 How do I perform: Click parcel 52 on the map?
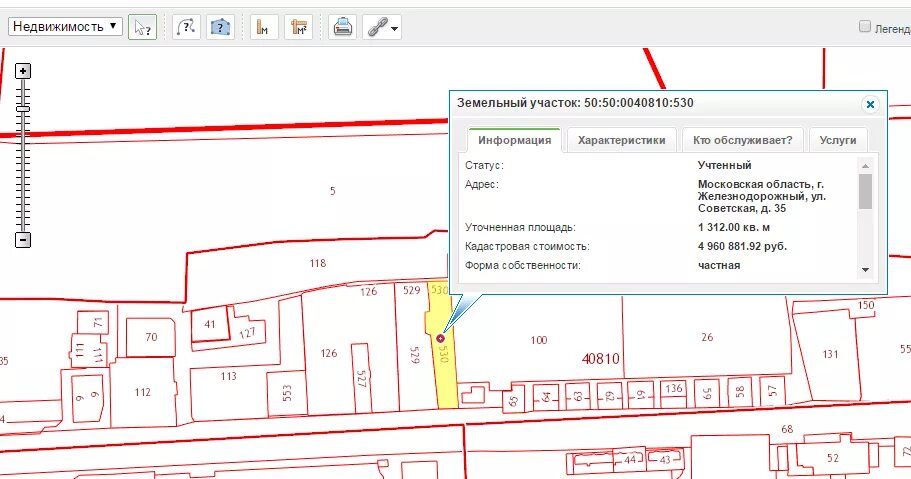833,458
